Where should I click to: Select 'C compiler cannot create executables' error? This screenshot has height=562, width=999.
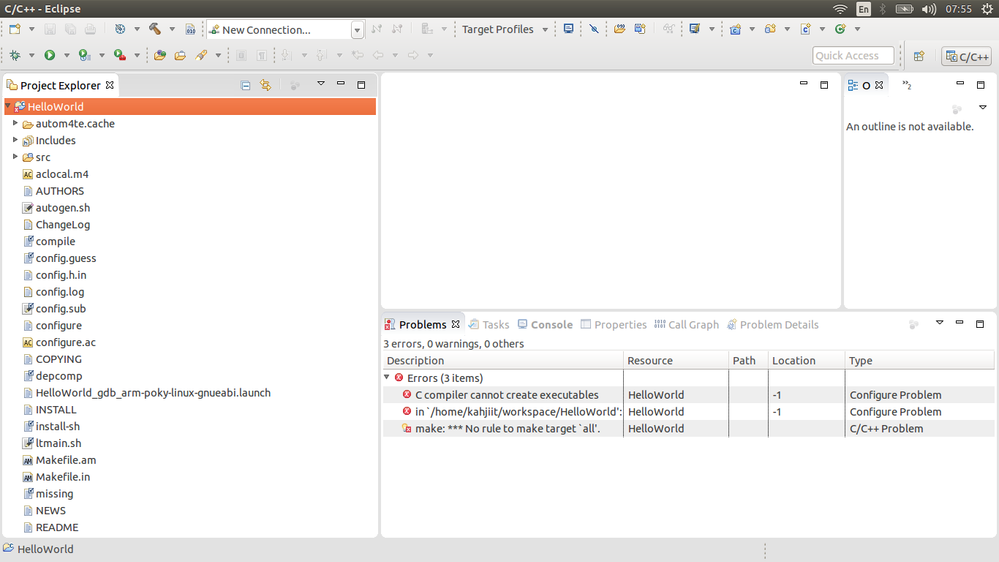(507, 394)
